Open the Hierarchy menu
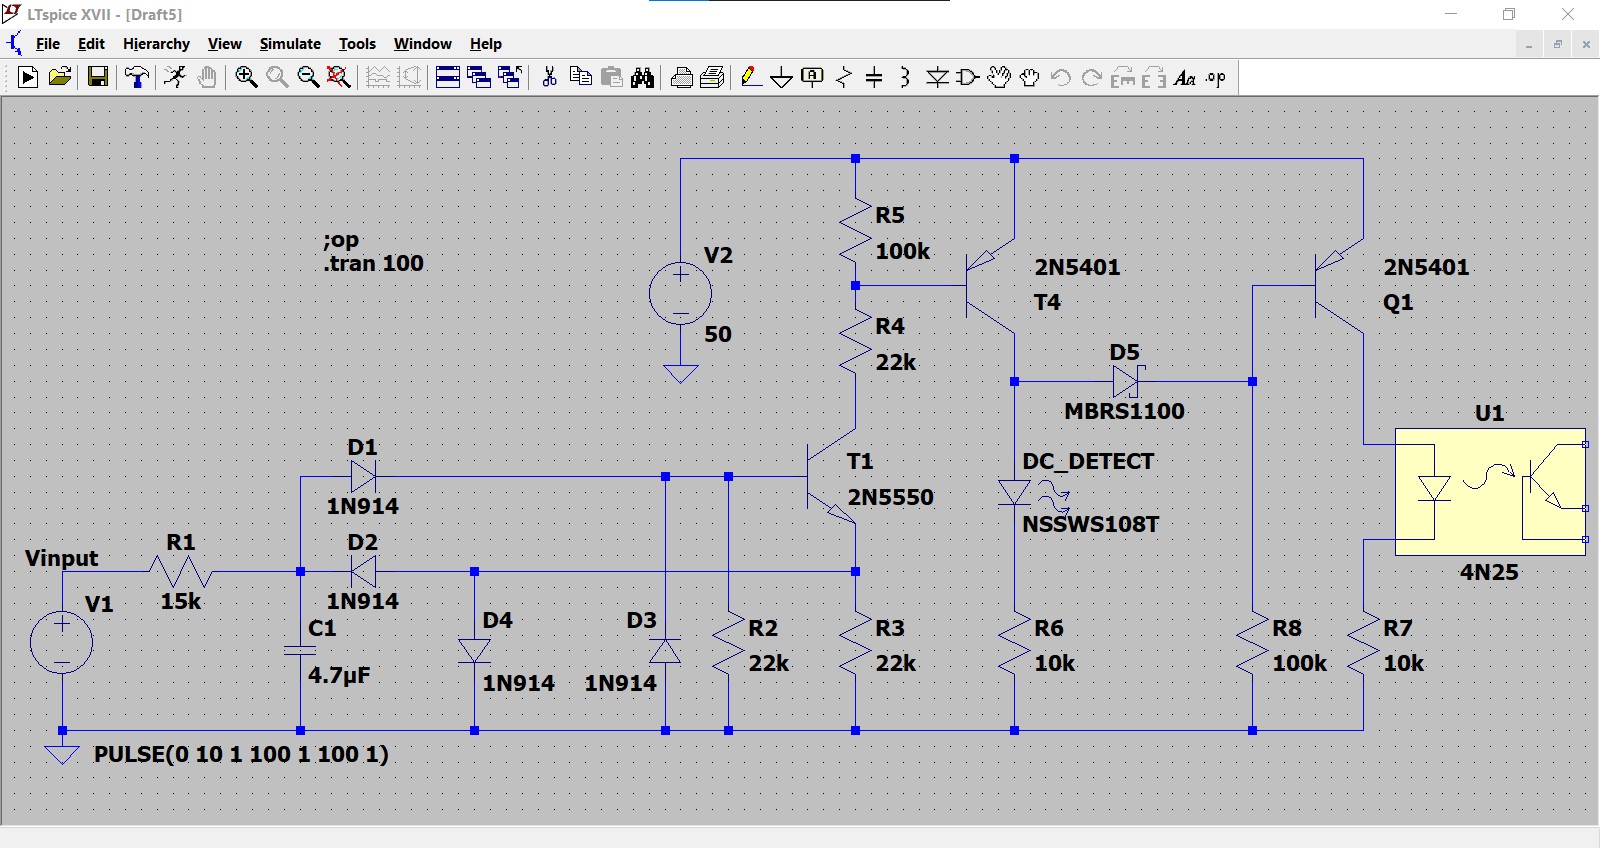The image size is (1600, 848). pos(156,44)
